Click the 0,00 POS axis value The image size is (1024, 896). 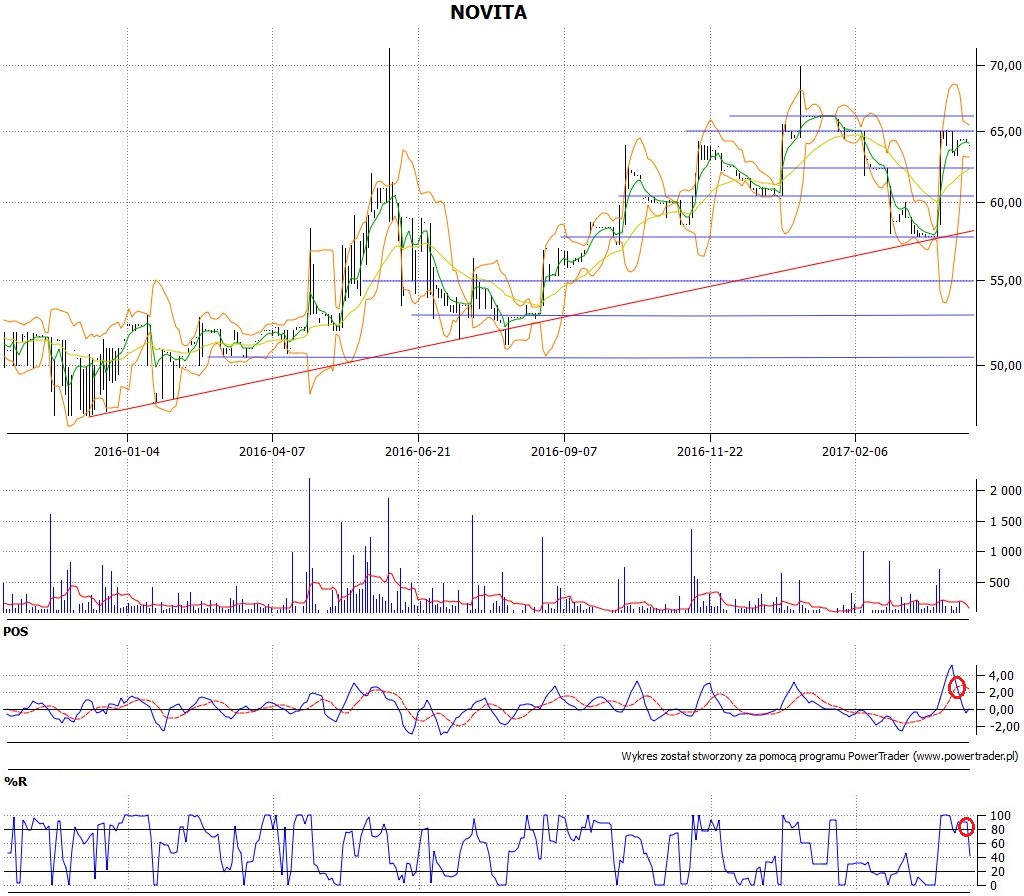(1002, 710)
